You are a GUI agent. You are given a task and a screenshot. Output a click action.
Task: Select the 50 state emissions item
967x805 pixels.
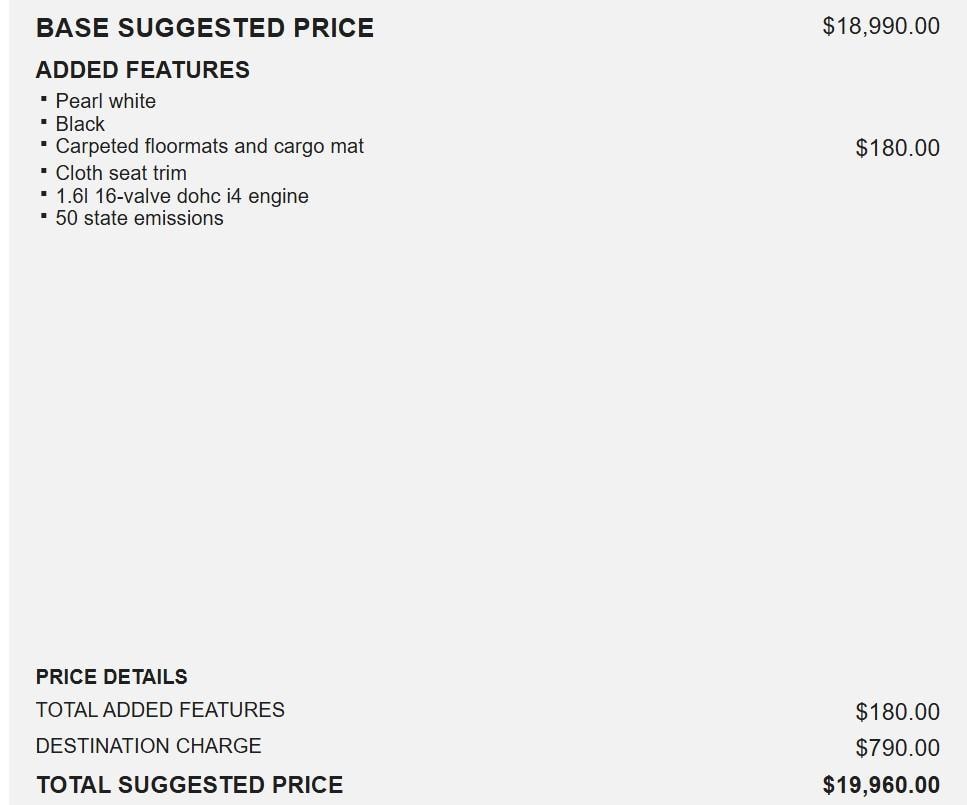pos(139,218)
